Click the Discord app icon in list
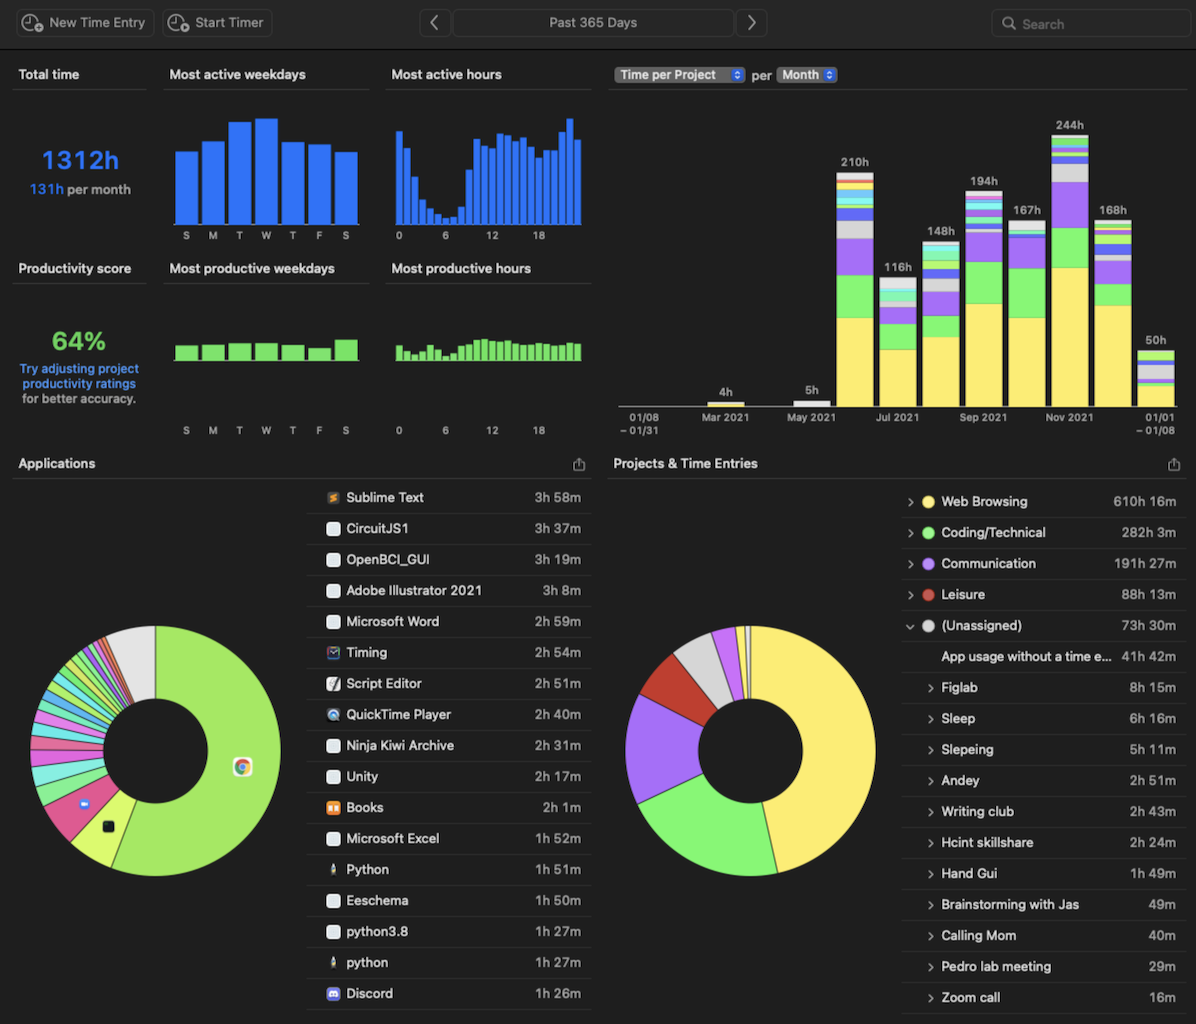 (333, 994)
